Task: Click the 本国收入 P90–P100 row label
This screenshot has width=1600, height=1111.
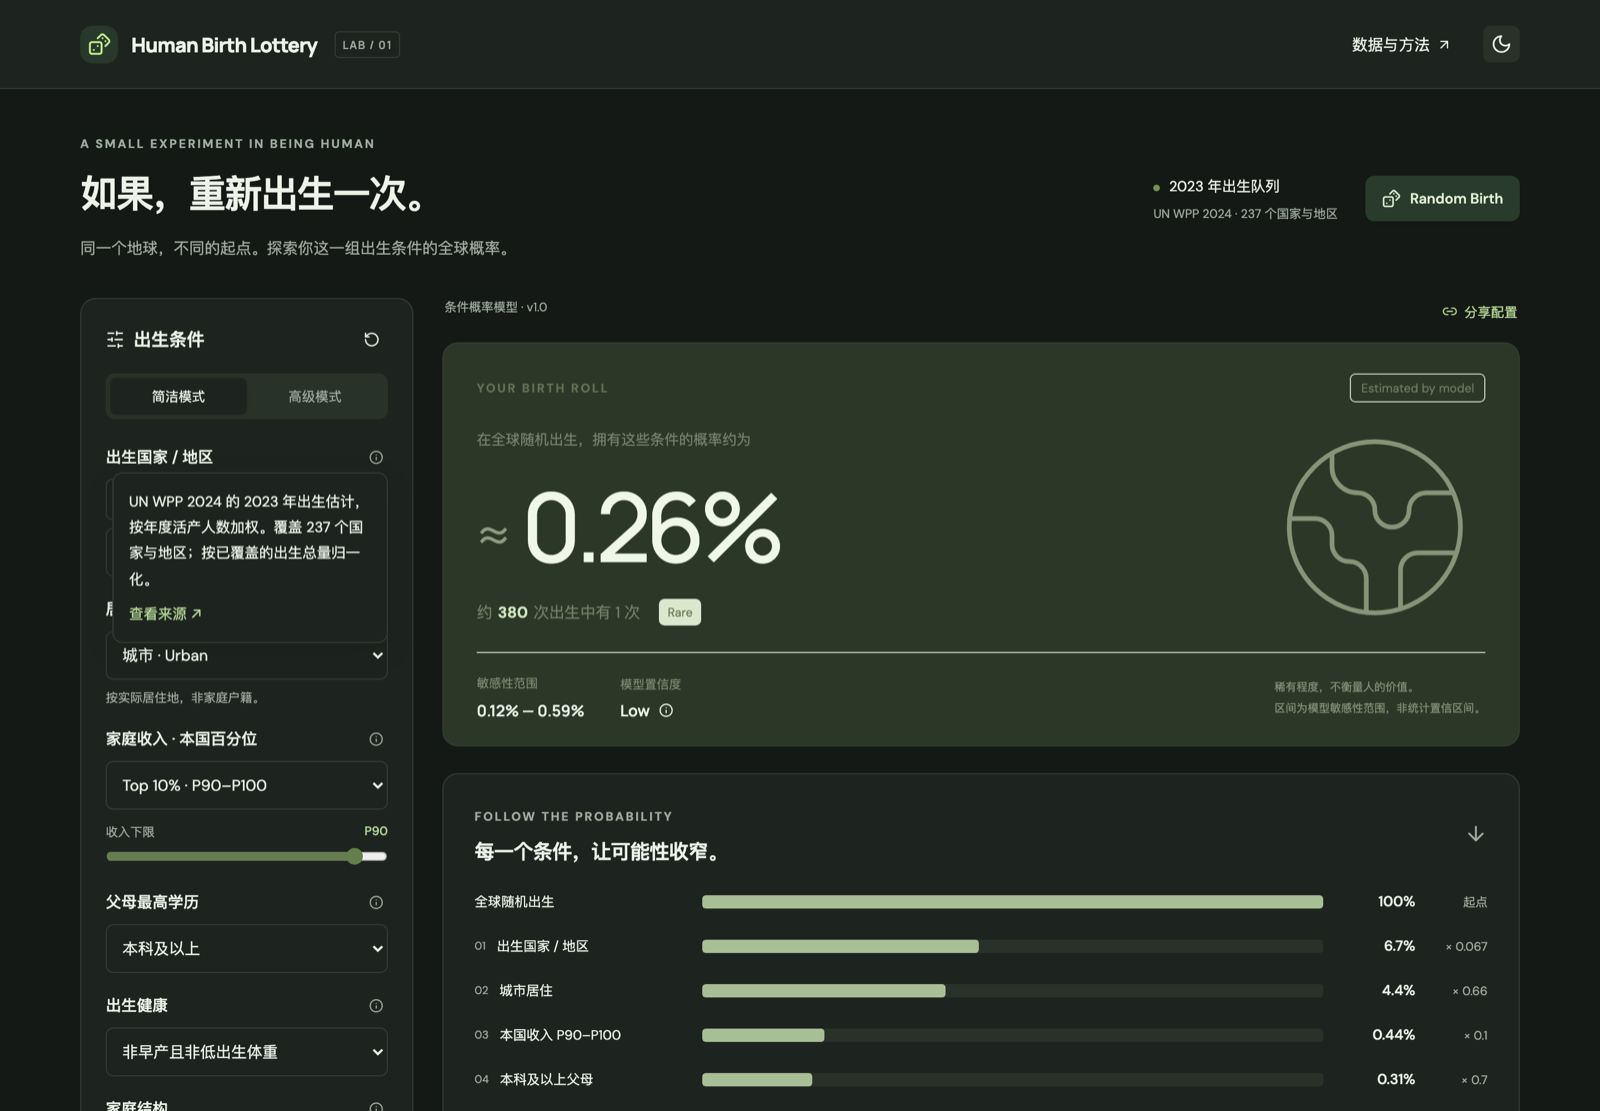Action: (x=560, y=1035)
